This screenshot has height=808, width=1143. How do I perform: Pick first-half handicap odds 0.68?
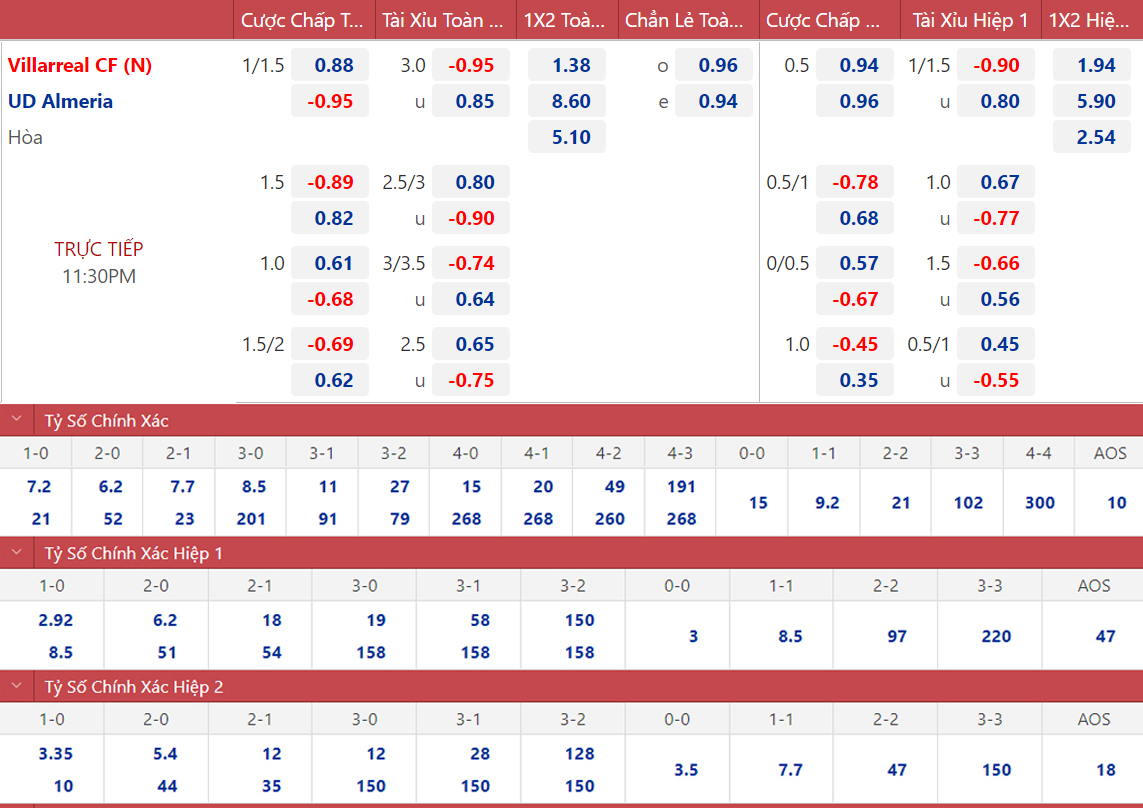click(855, 218)
